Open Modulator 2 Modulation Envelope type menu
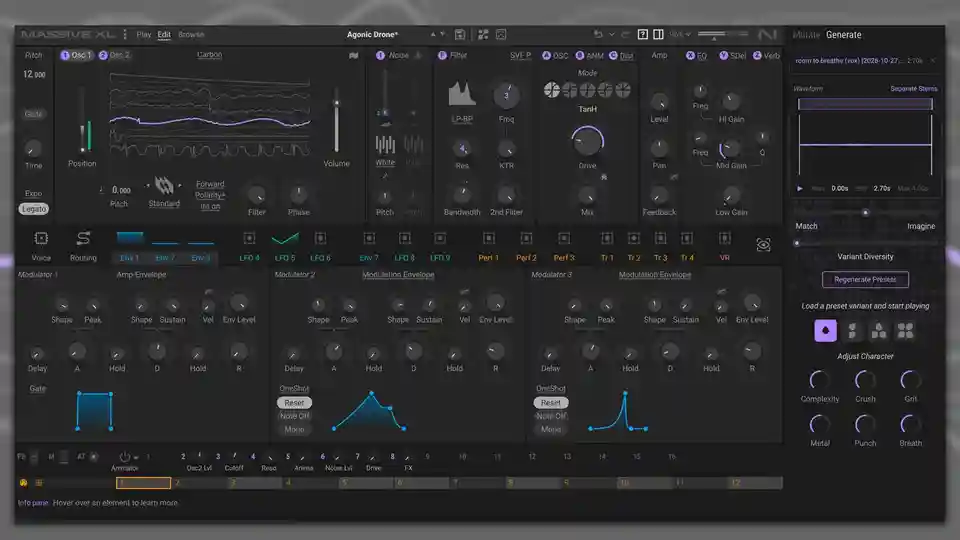 pos(398,274)
